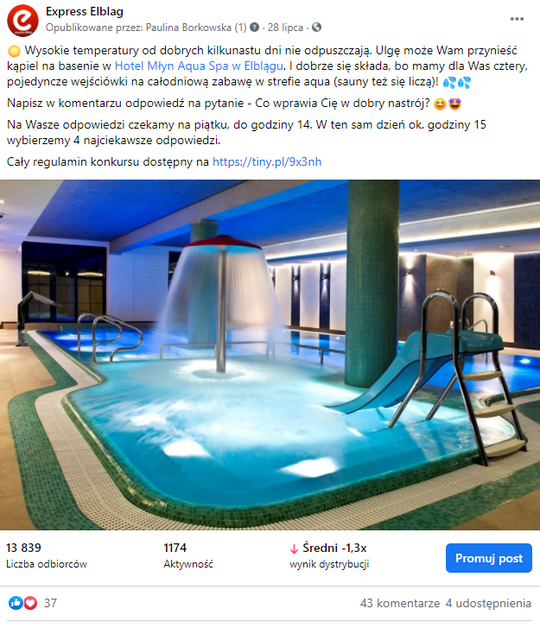
Task: Open the 4 udostępnienia shares list
Action: (488, 603)
